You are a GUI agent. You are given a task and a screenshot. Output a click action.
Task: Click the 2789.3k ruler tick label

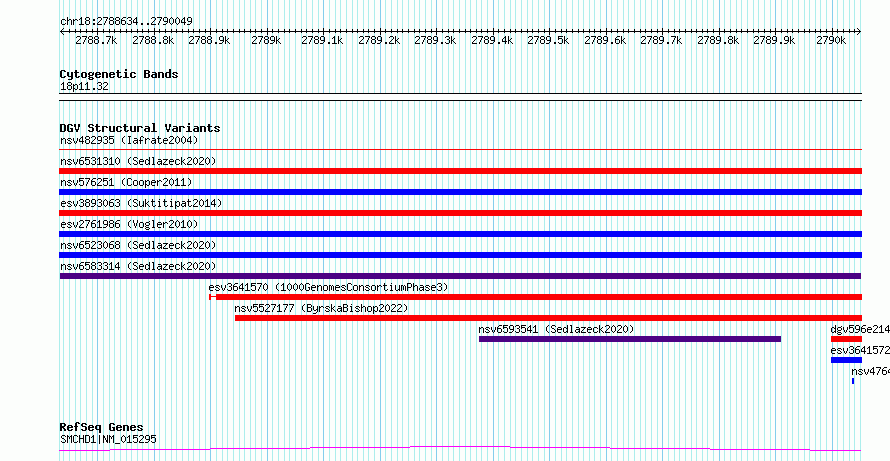click(435, 41)
